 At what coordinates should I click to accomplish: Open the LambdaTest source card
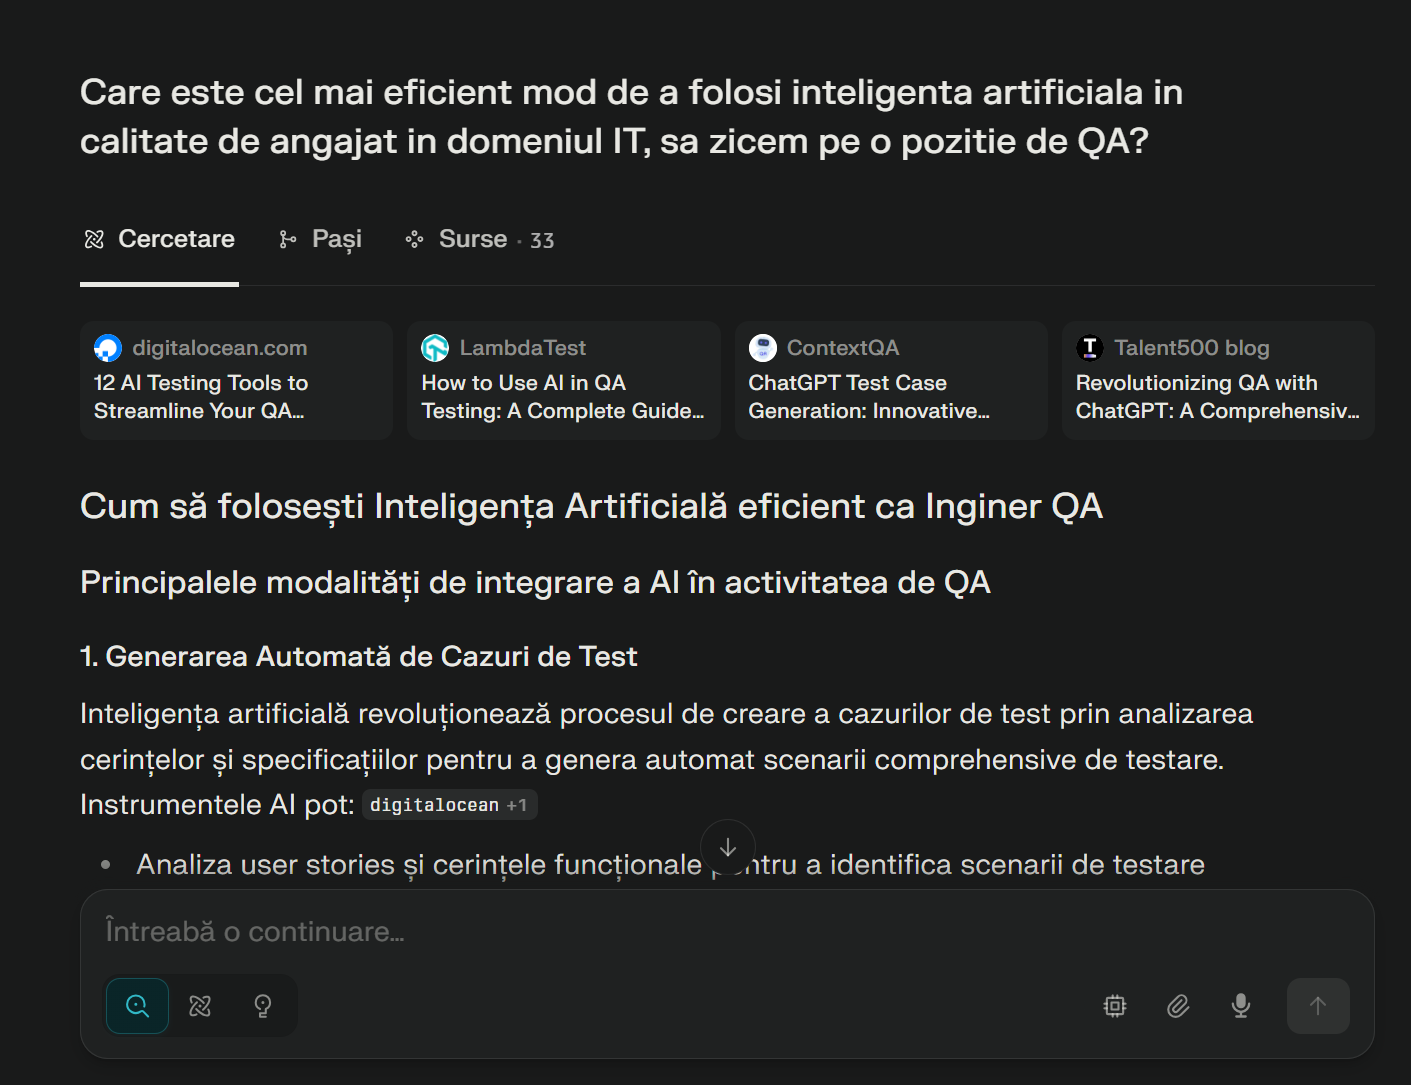coord(564,380)
